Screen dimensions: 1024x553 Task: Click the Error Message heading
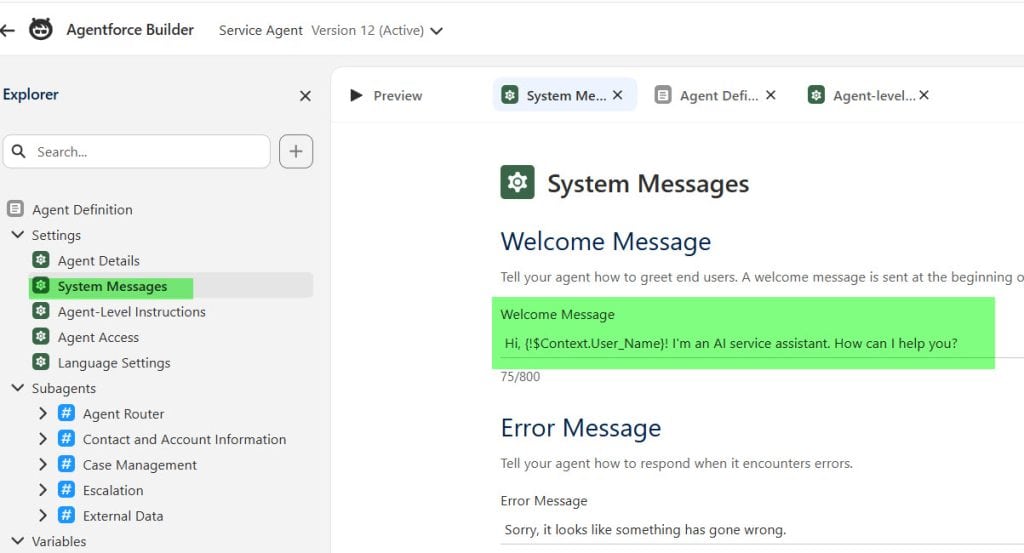581,428
